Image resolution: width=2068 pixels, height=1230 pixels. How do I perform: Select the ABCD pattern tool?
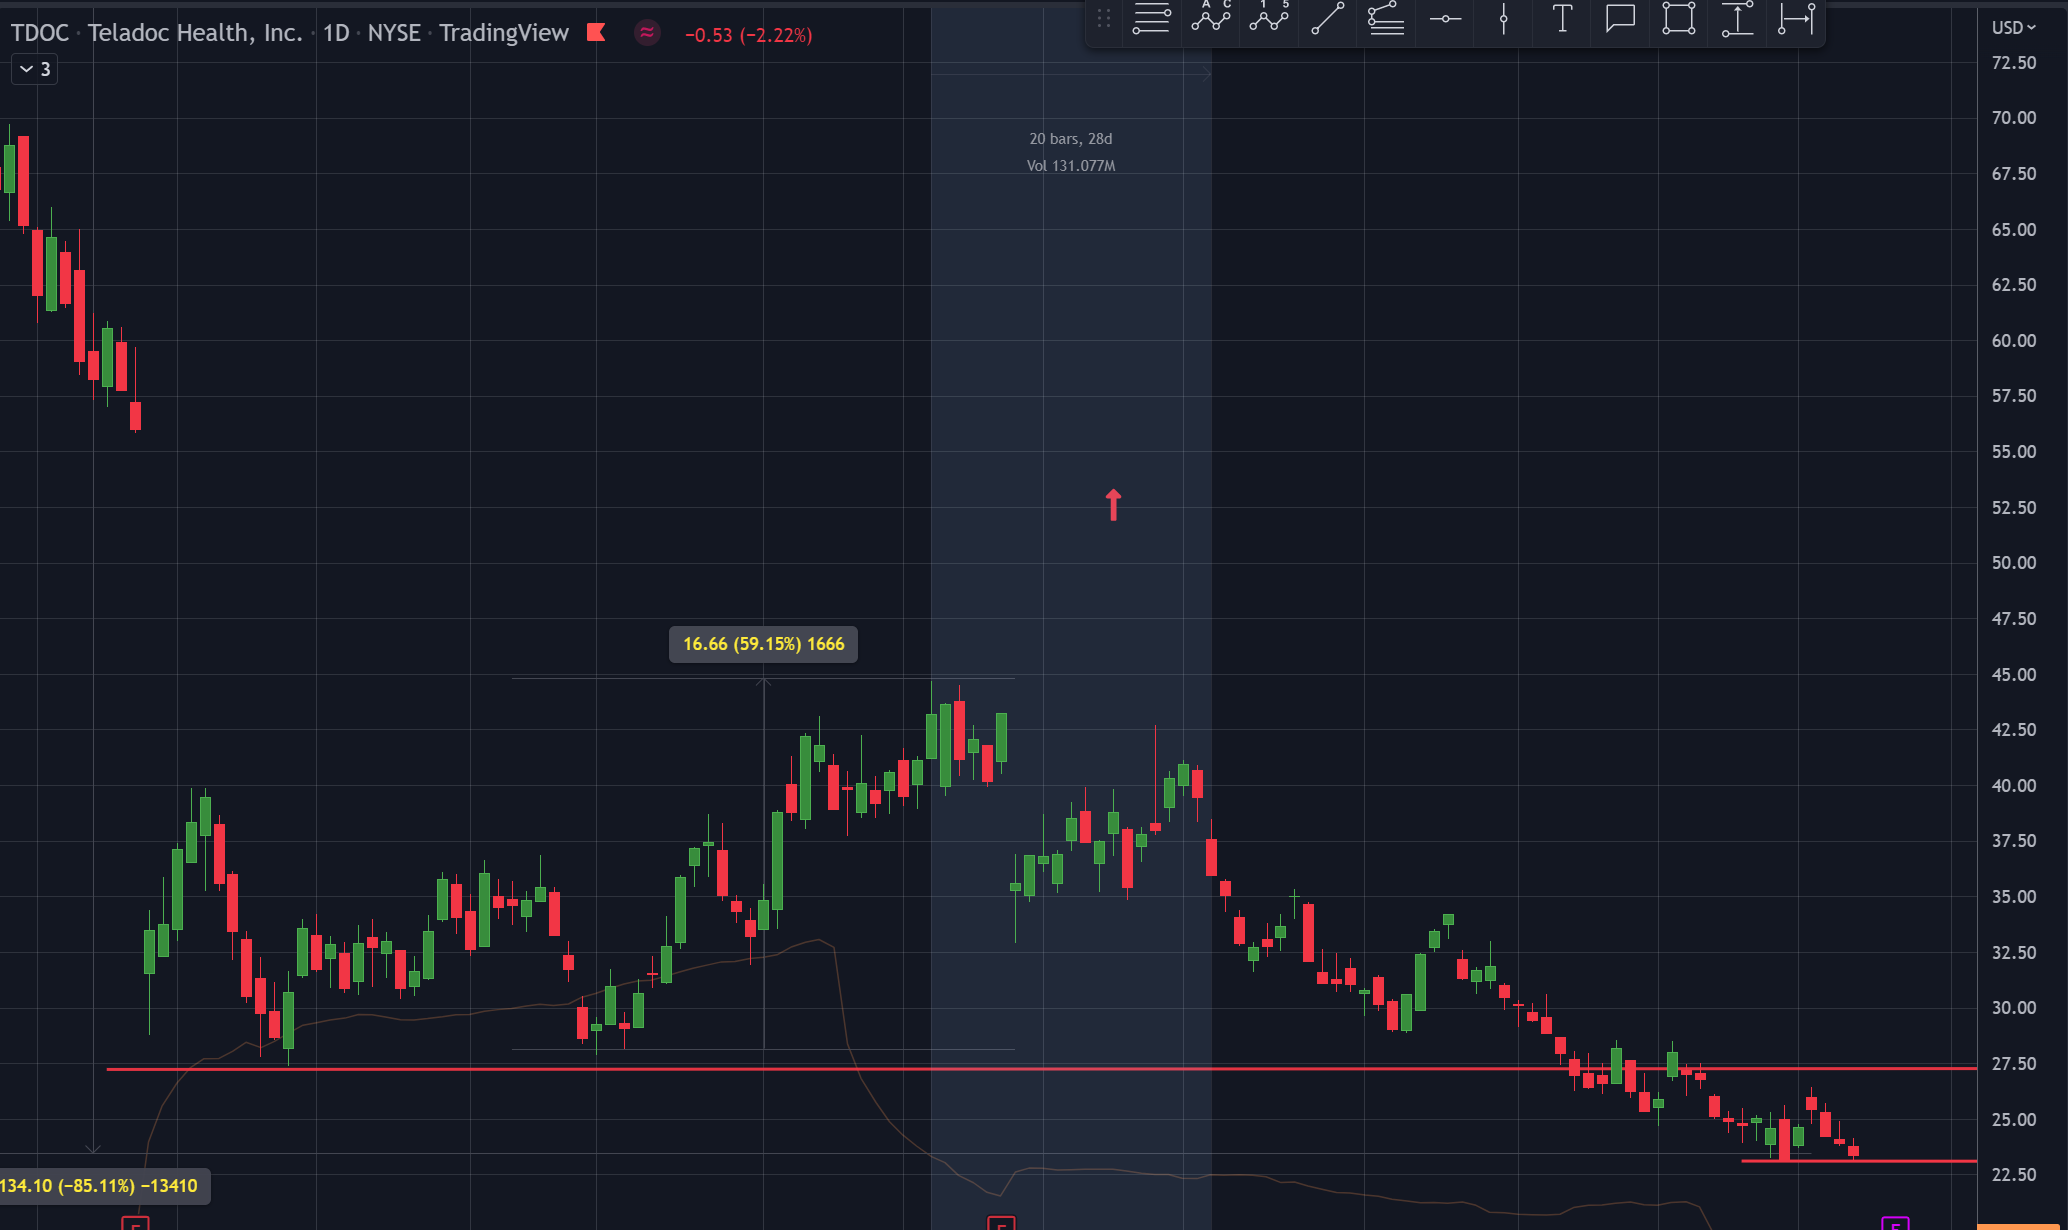[1210, 18]
